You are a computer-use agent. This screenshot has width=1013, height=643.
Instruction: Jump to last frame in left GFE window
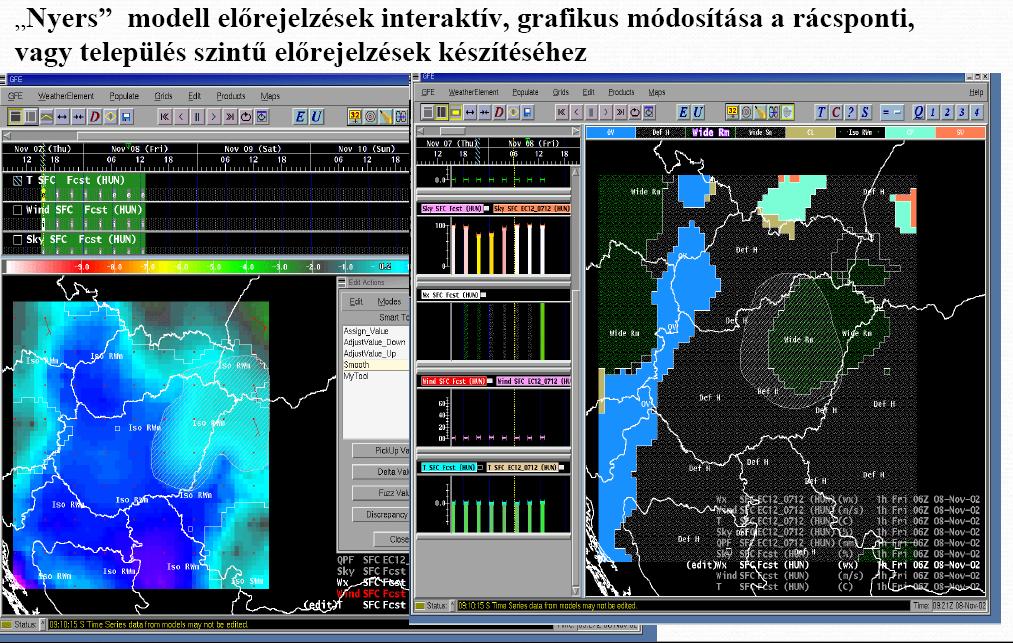229,117
